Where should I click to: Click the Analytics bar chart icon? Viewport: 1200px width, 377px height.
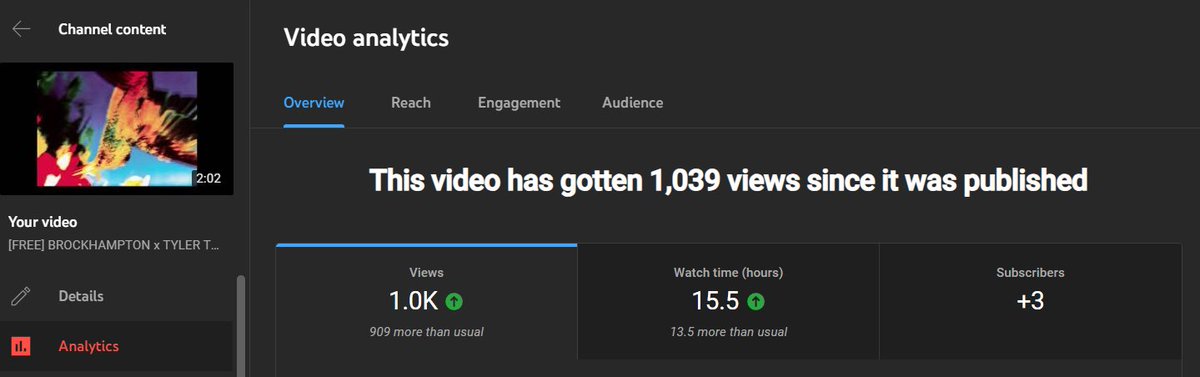[x=21, y=347]
